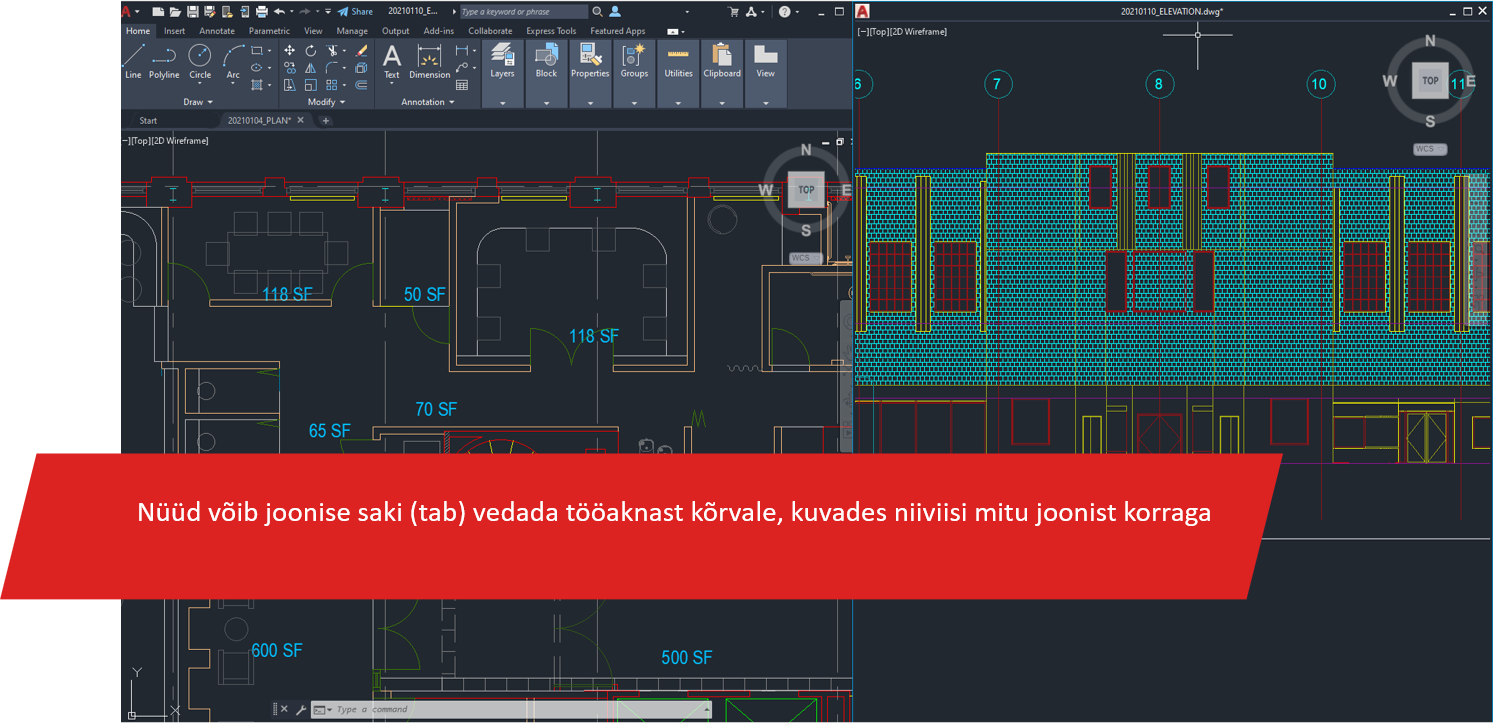Open the command line customize wrench
This screenshot has height=723, width=1493.
point(301,710)
